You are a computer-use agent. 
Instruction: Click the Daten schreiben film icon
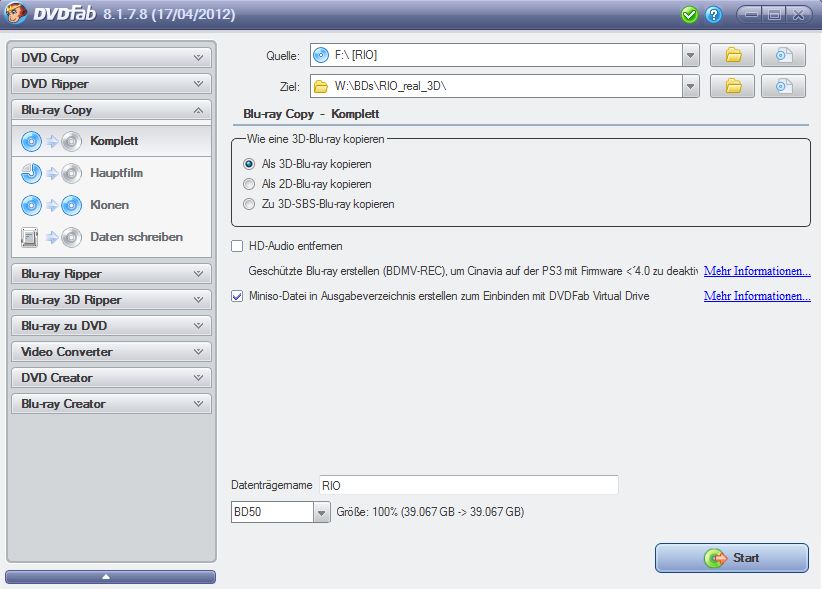point(51,237)
